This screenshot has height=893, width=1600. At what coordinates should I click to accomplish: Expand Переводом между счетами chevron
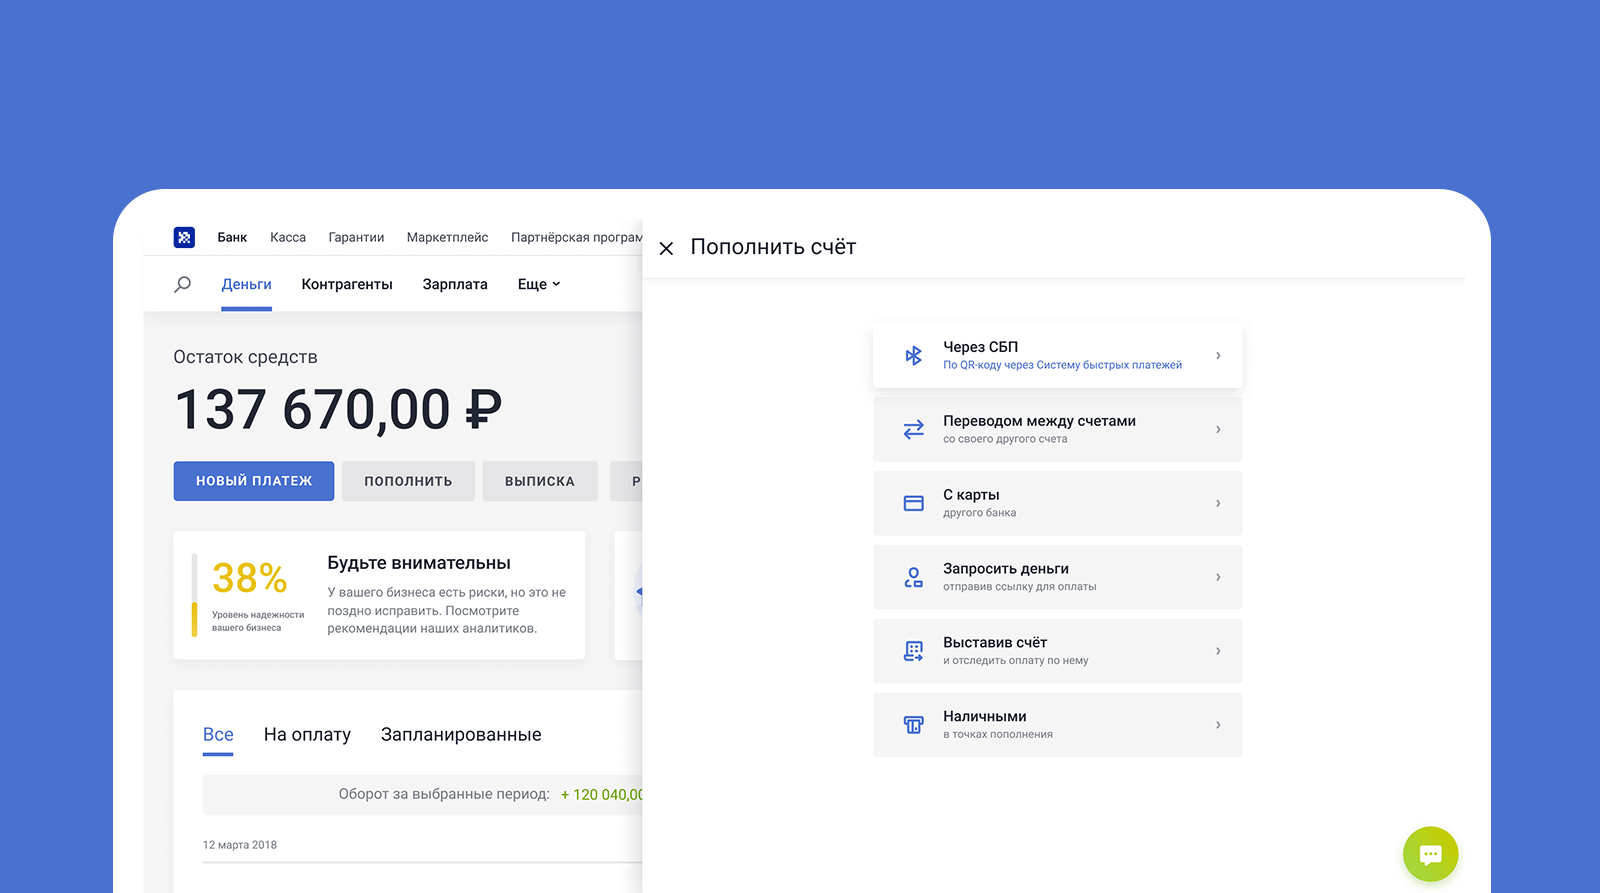[1218, 430]
